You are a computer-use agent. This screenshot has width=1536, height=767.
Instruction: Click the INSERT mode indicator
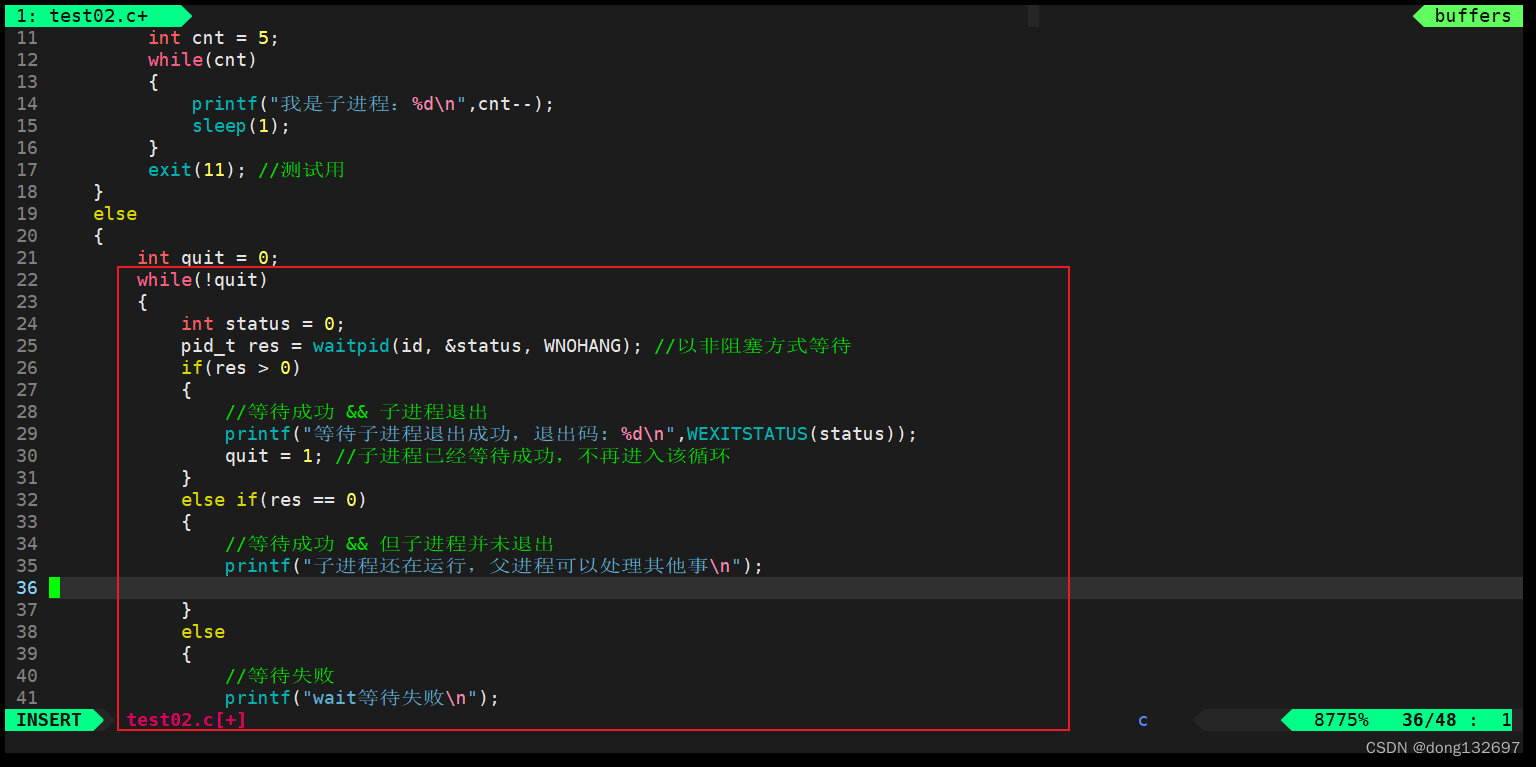tap(49, 719)
